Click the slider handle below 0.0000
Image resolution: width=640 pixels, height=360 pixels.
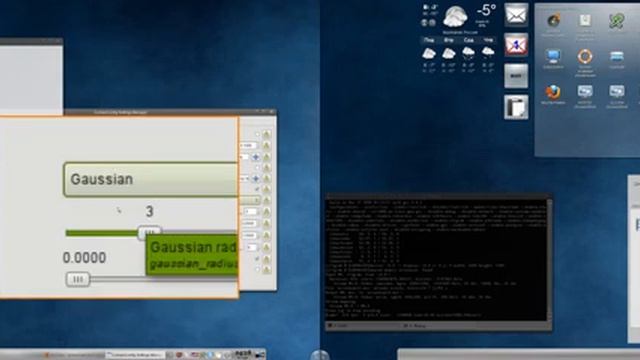click(x=78, y=279)
